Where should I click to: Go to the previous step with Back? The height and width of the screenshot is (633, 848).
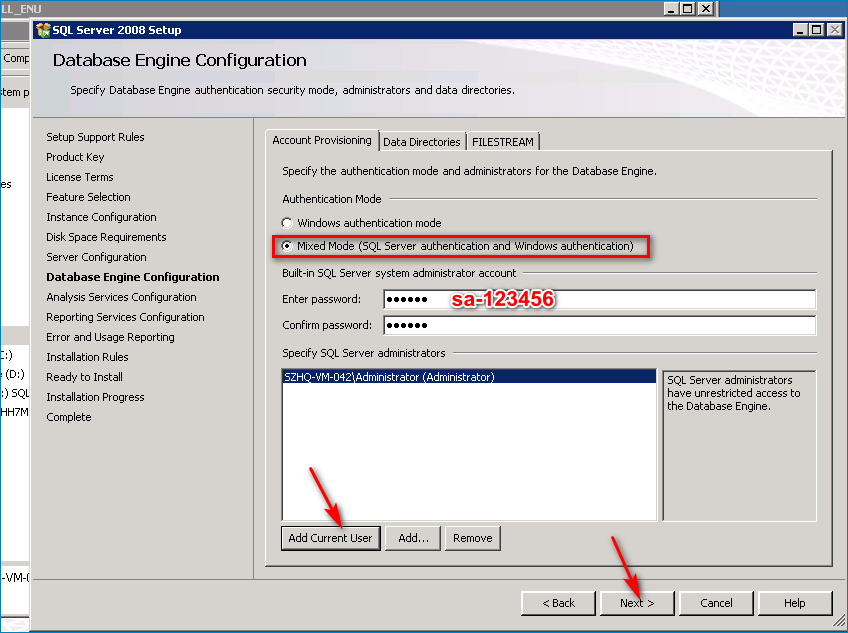pyautogui.click(x=558, y=603)
